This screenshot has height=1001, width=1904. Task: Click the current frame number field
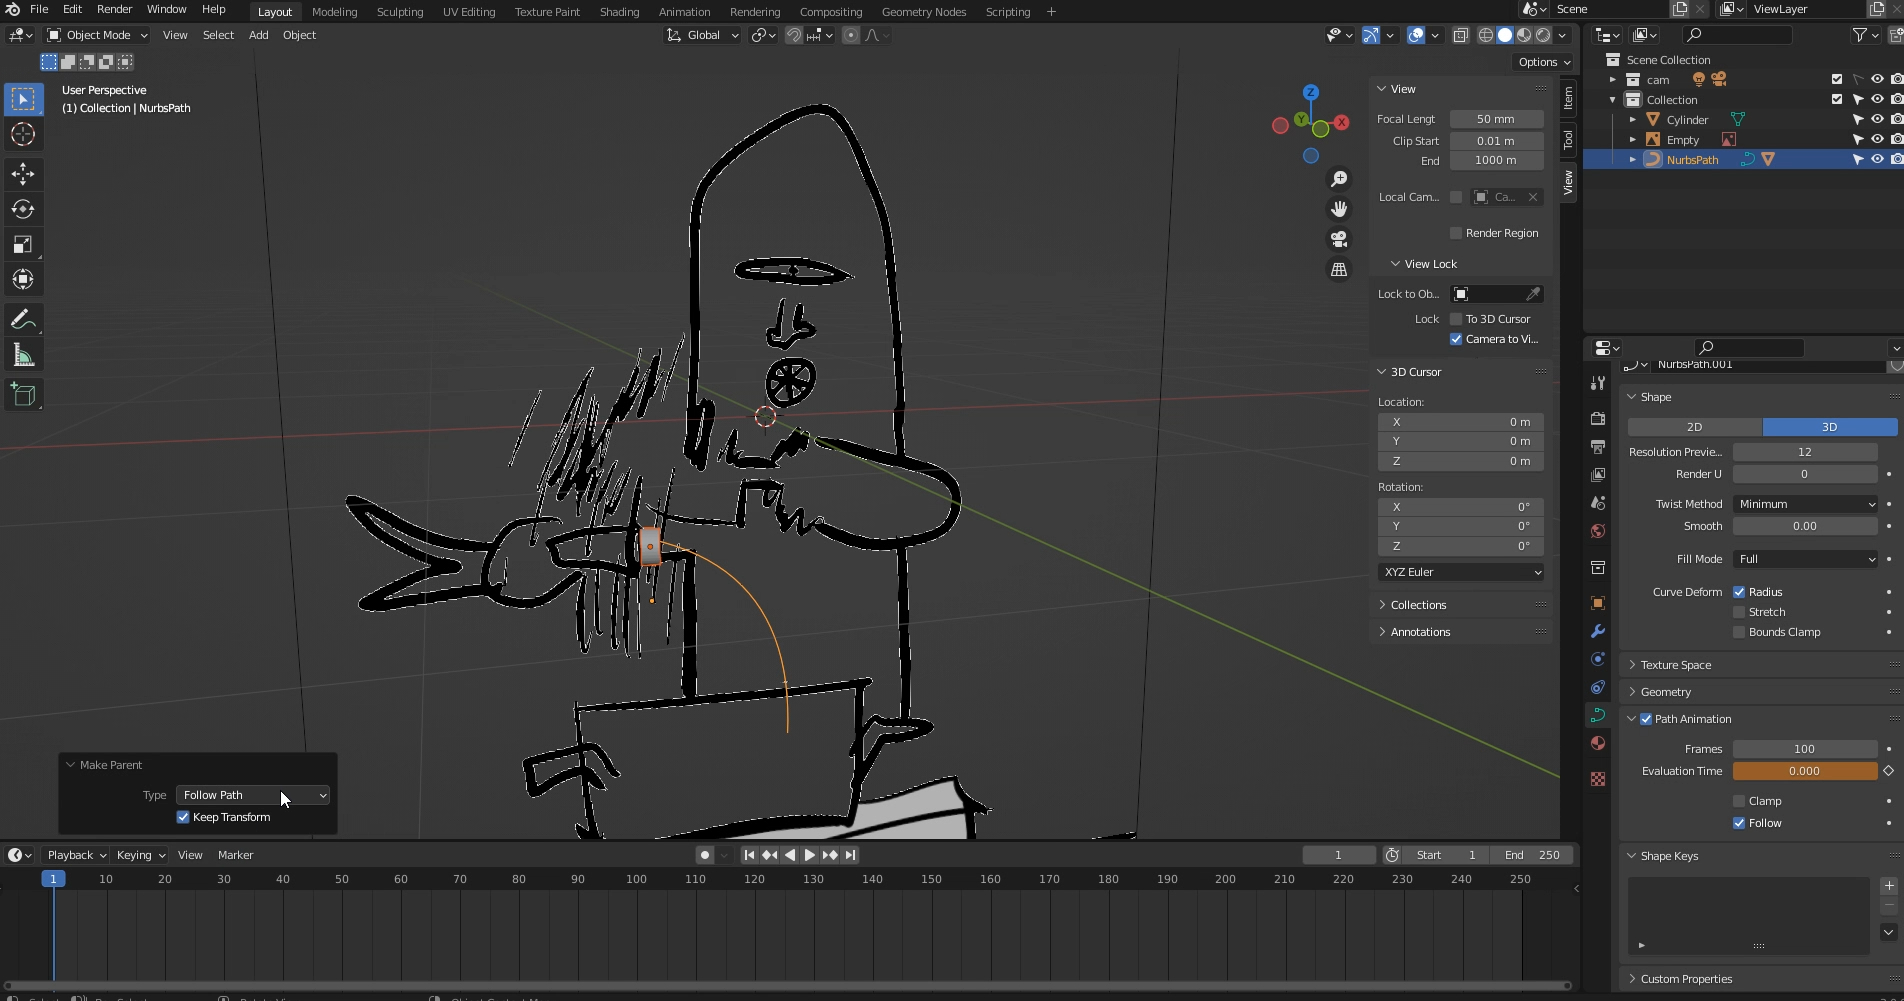coord(1338,855)
